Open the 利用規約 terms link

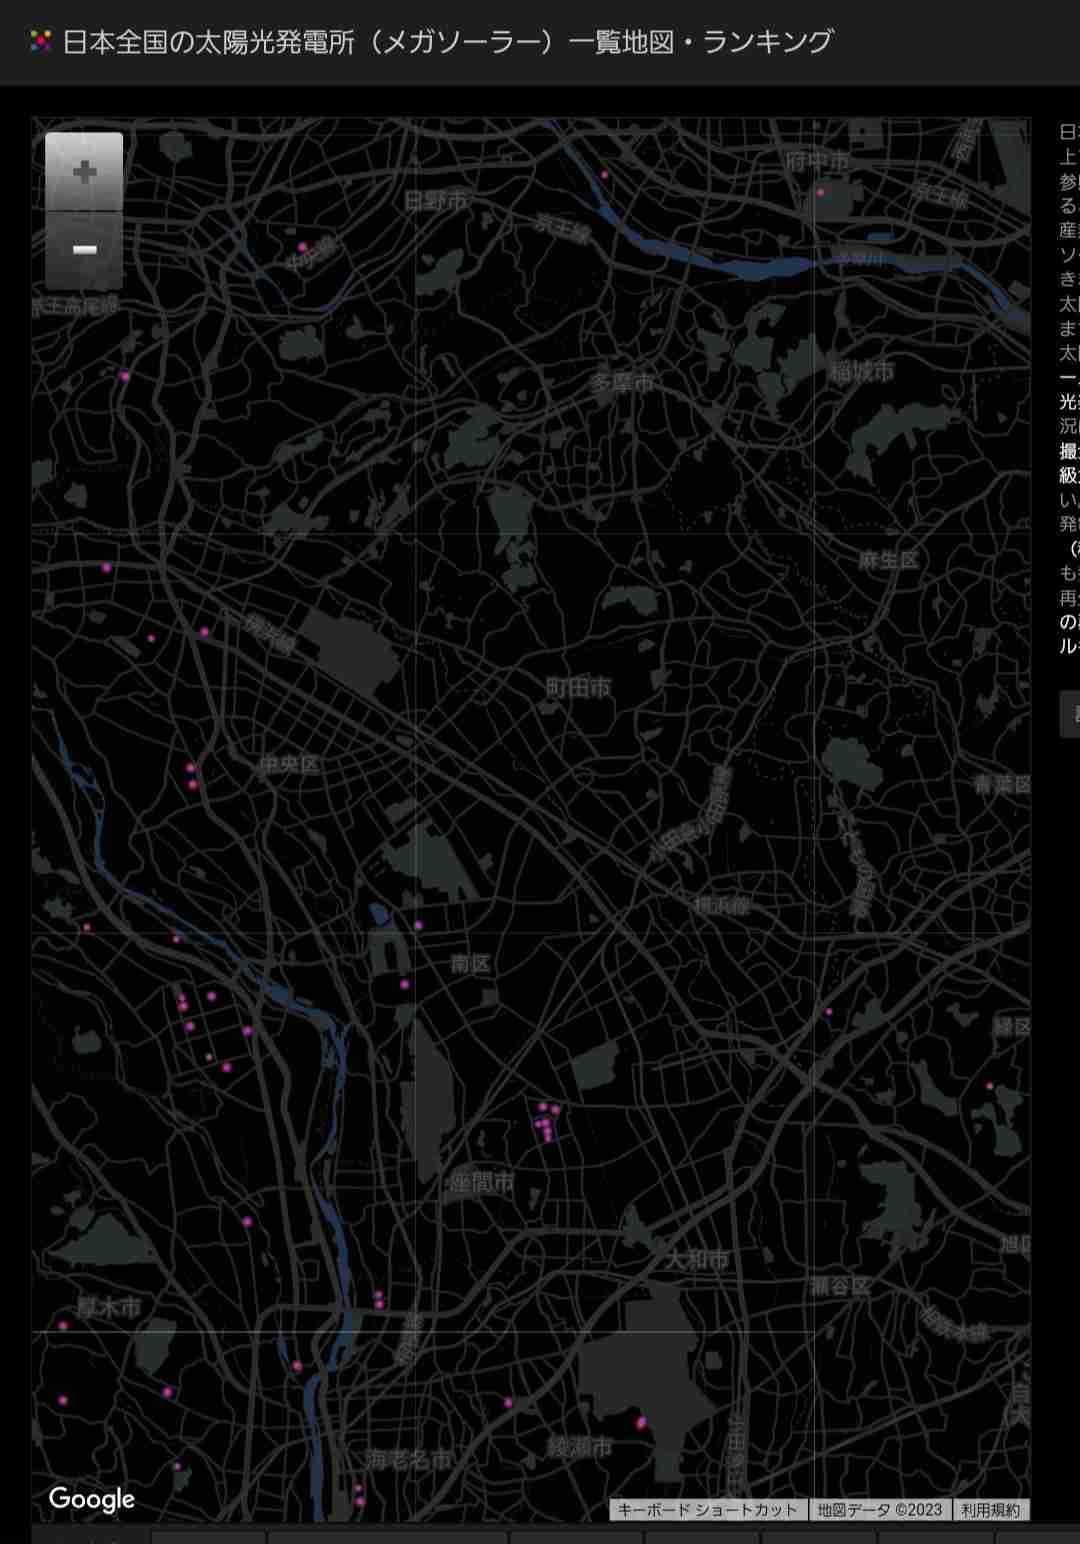[x=990, y=1510]
